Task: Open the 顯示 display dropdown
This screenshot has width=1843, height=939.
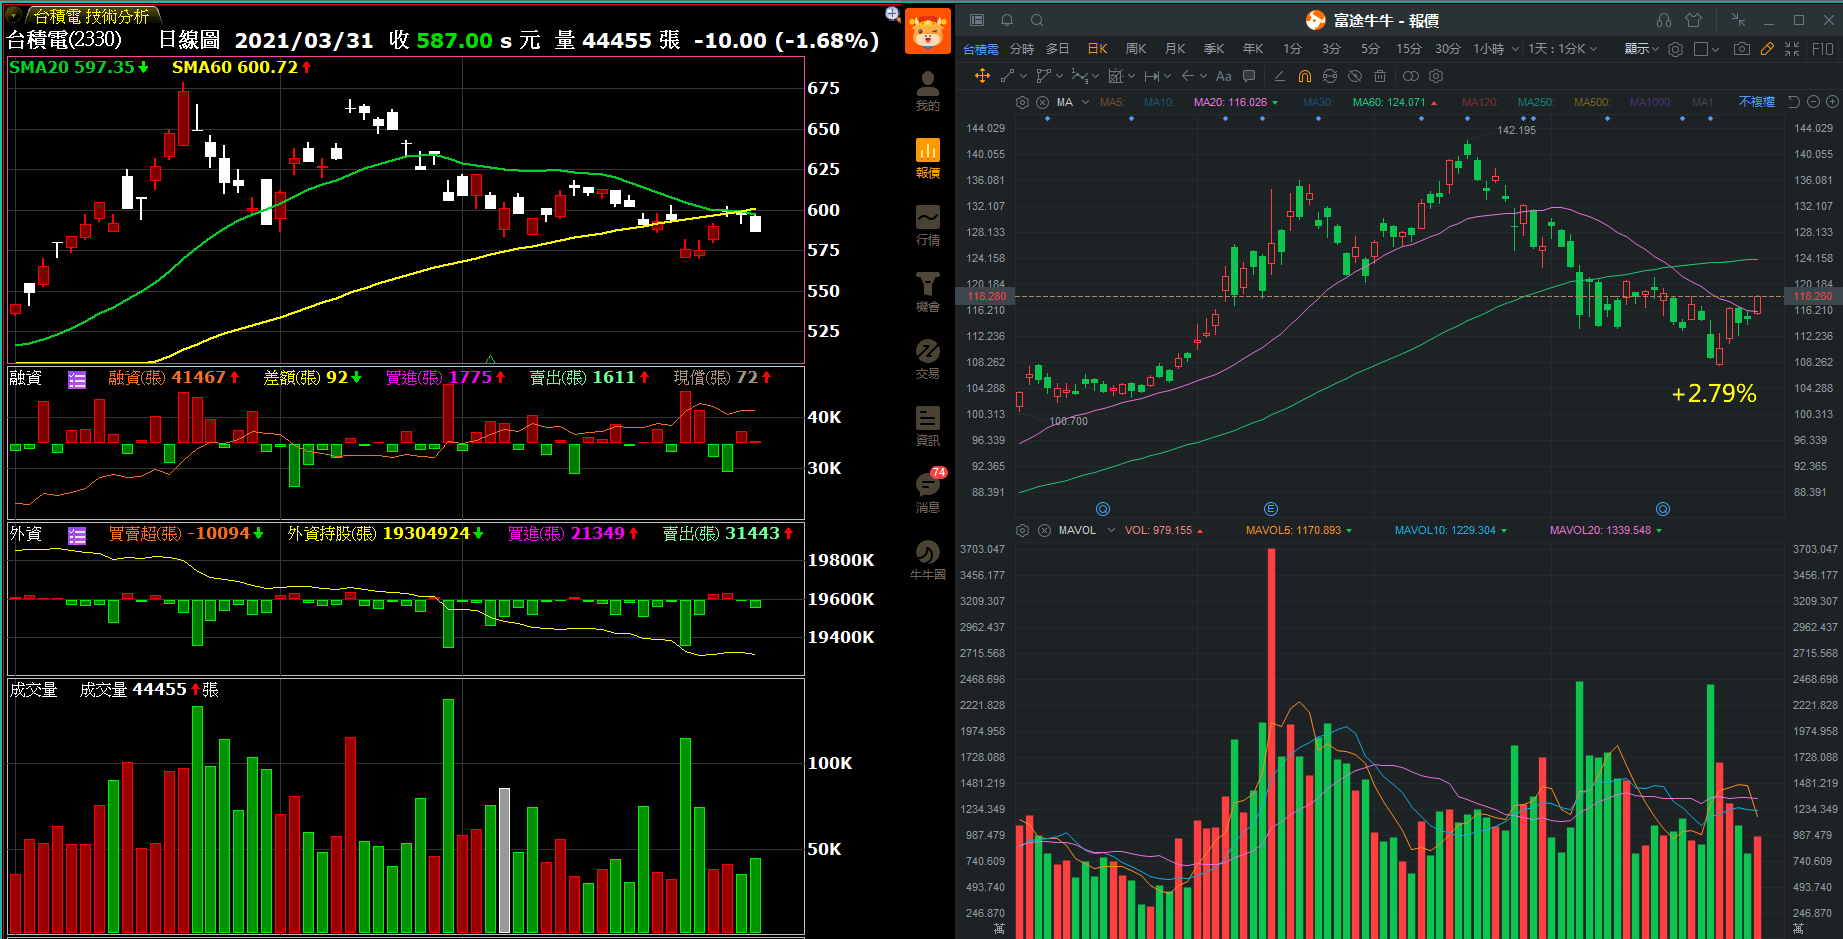Action: click(1641, 49)
